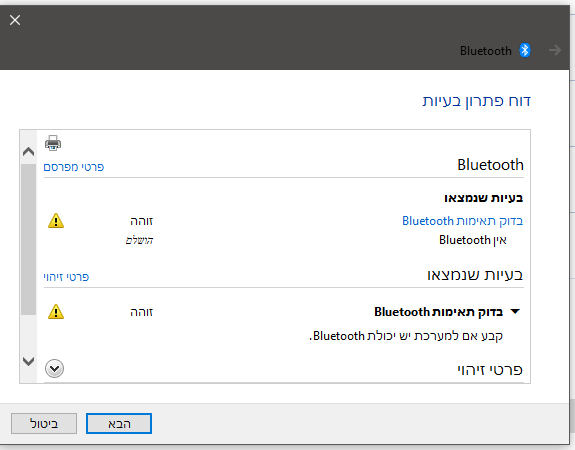Click the דוח פתרון בעיות heading
Screen dimensions: 575x450
click(476, 101)
